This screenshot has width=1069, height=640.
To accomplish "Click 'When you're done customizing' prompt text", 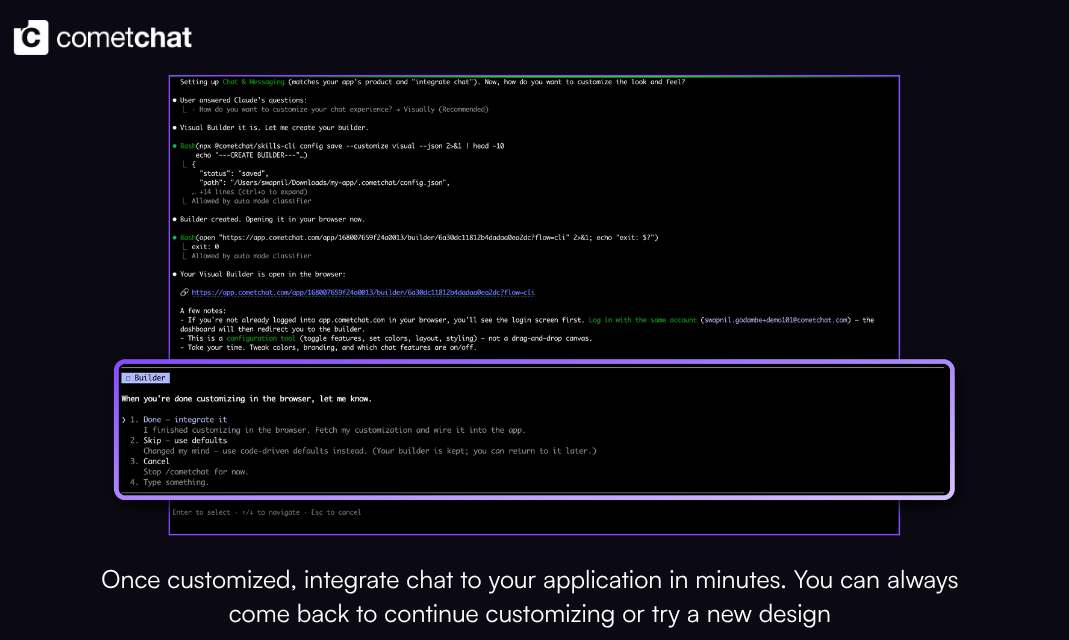I will click(247, 399).
